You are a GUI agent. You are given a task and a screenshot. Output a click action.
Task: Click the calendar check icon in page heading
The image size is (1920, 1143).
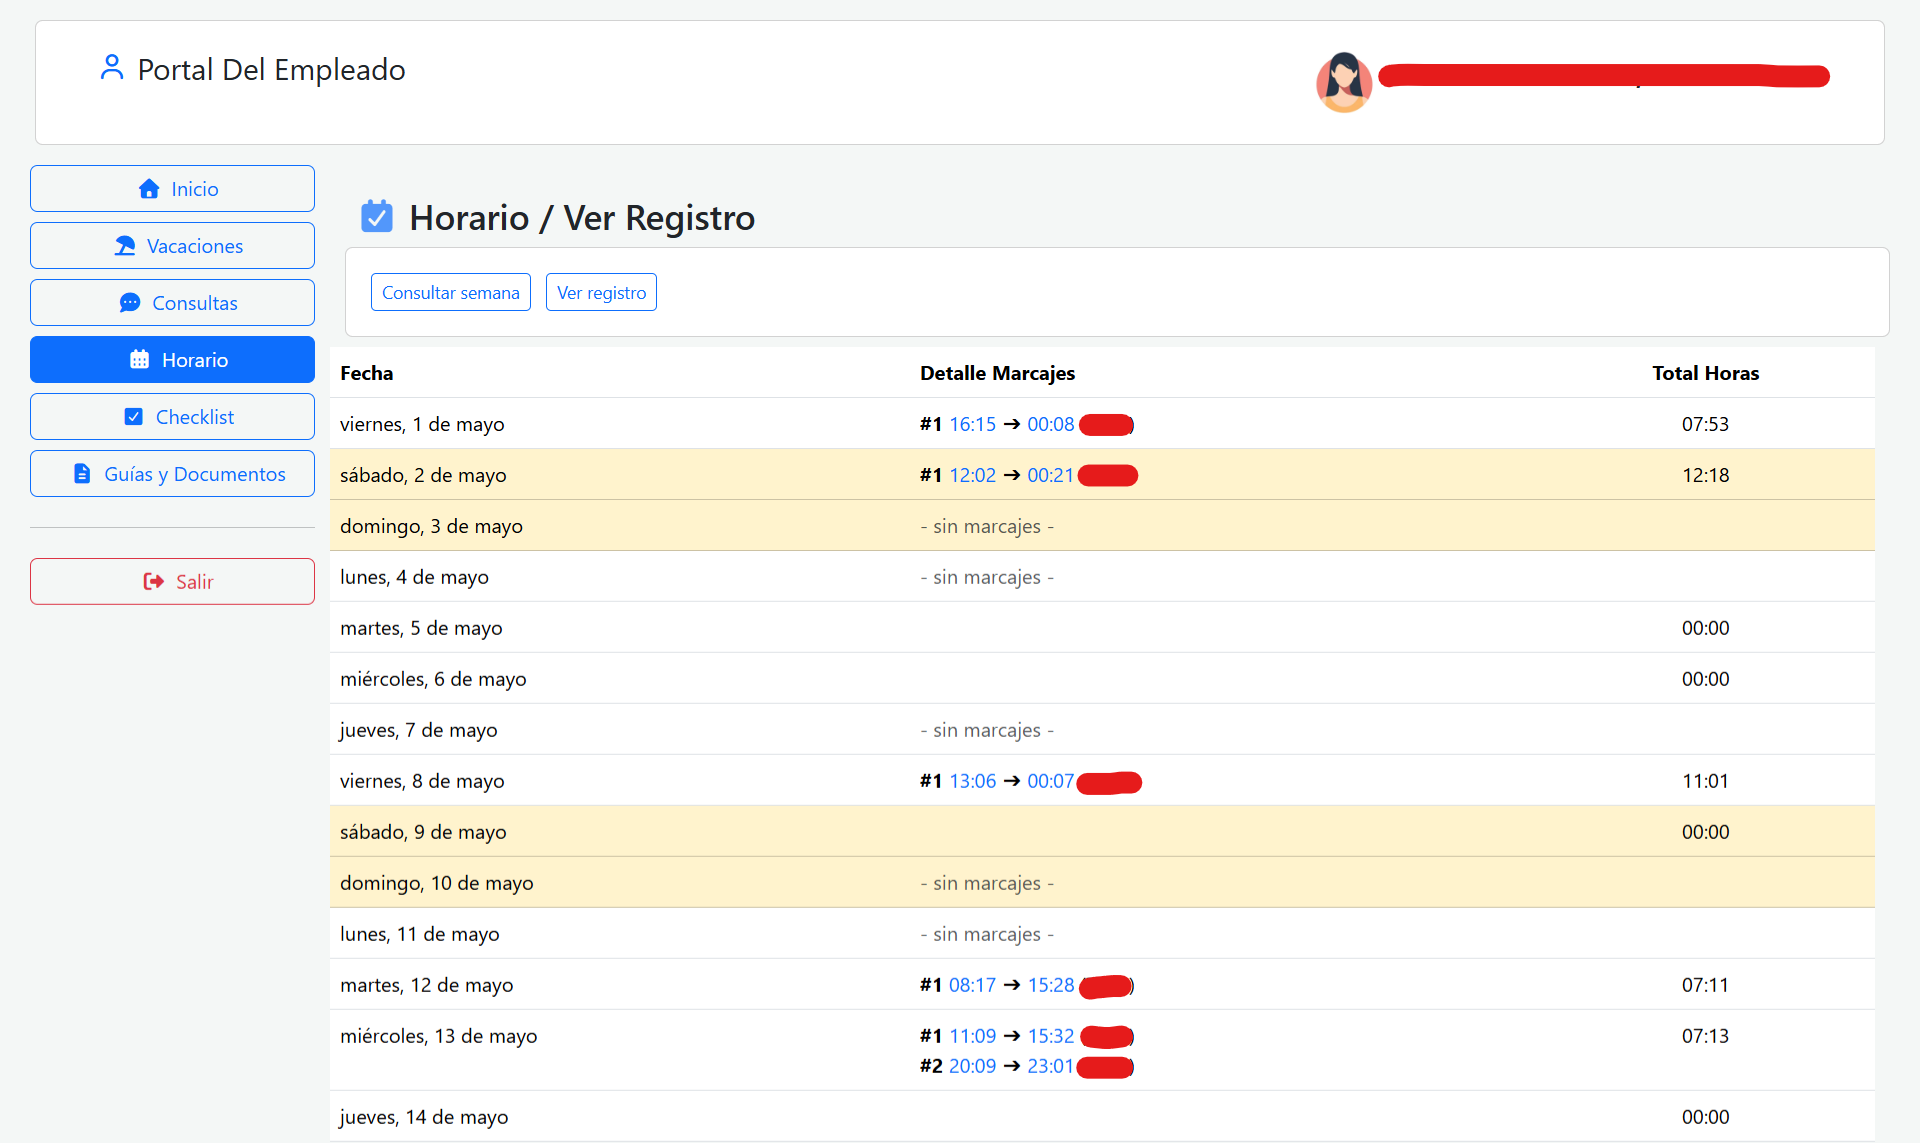tap(377, 216)
